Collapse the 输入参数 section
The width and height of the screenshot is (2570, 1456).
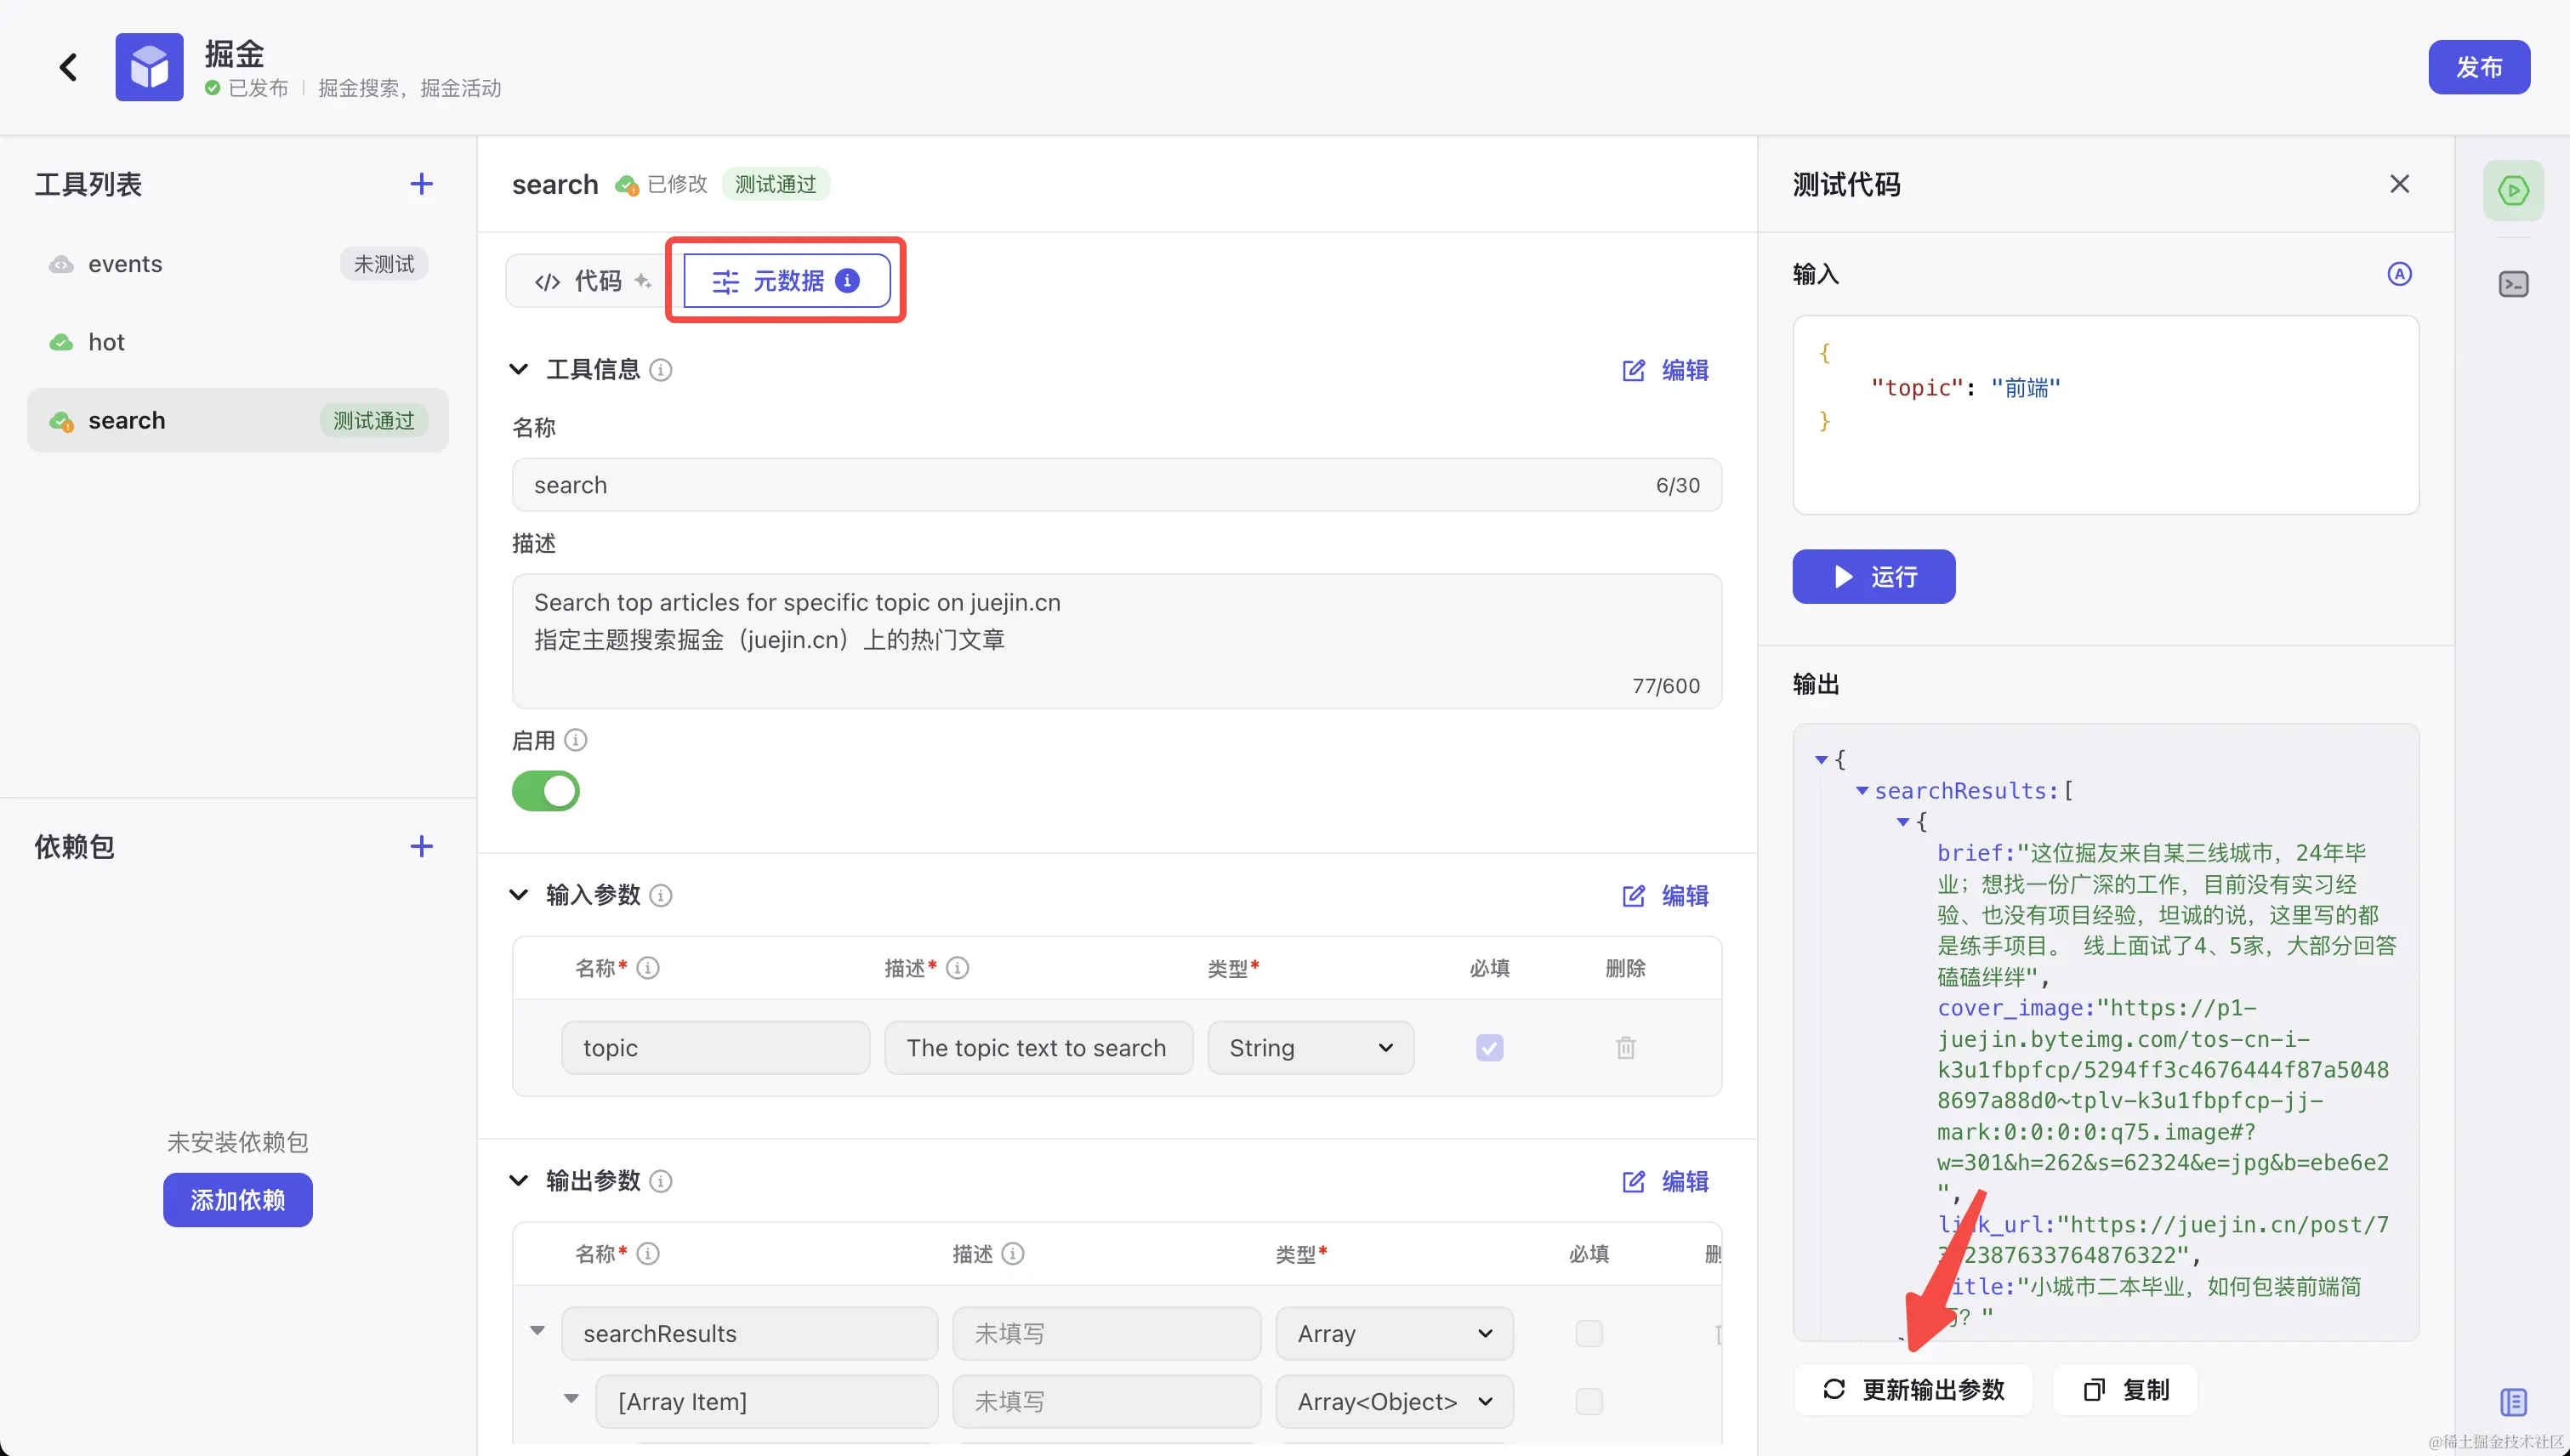518,895
